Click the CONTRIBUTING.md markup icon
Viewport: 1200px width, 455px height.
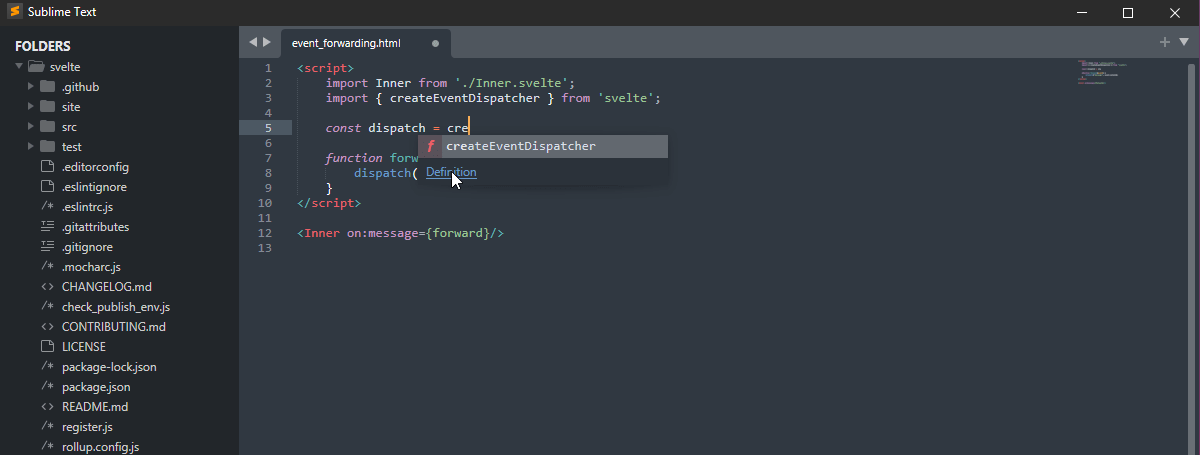47,326
